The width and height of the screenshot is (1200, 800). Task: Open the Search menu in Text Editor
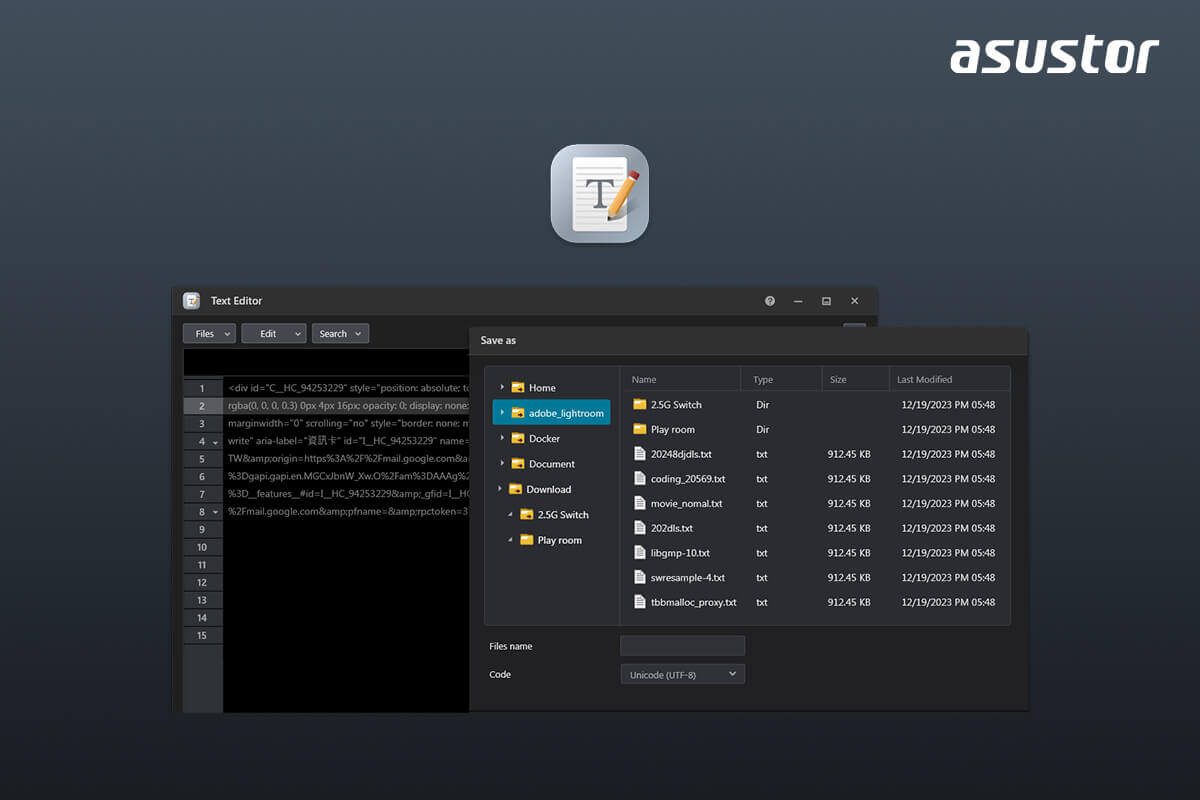(x=340, y=333)
